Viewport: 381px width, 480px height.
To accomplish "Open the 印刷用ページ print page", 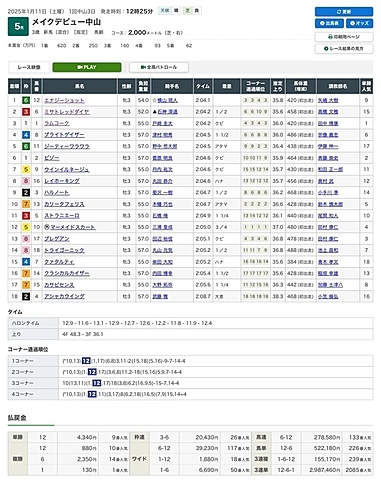I will (344, 37).
